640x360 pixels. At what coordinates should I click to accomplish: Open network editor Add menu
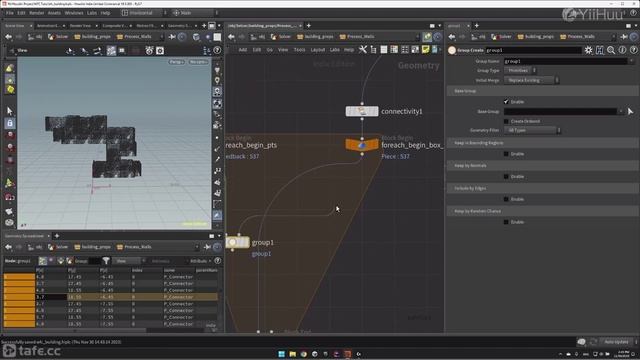point(242,50)
